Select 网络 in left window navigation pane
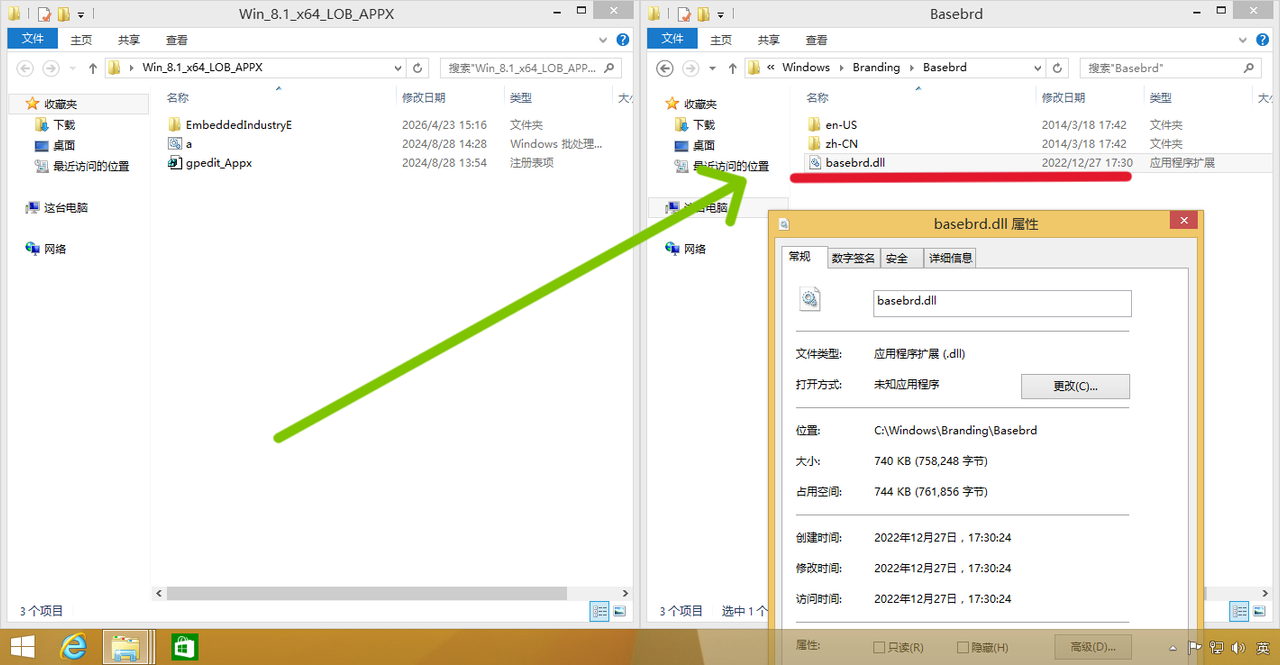 tap(46, 249)
